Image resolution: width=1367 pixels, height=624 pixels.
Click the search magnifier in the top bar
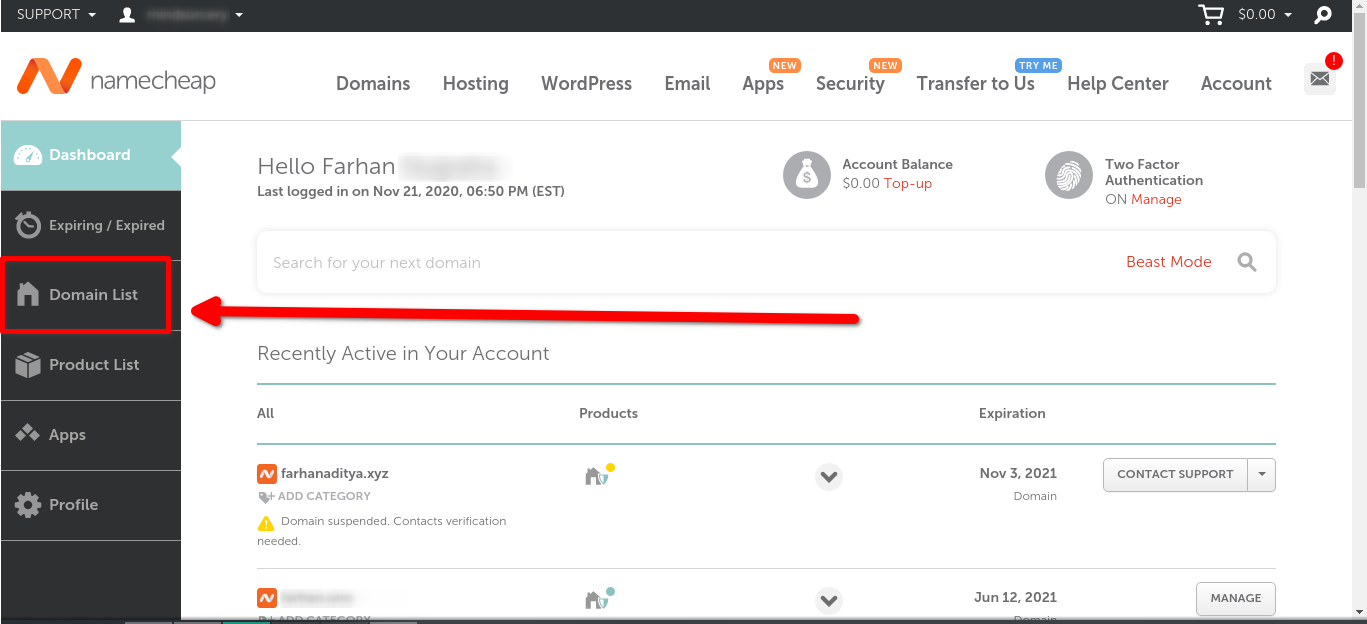click(1322, 15)
